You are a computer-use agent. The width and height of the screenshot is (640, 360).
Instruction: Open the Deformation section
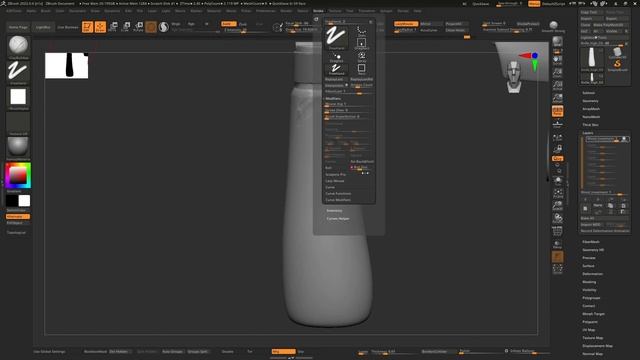[x=593, y=274]
